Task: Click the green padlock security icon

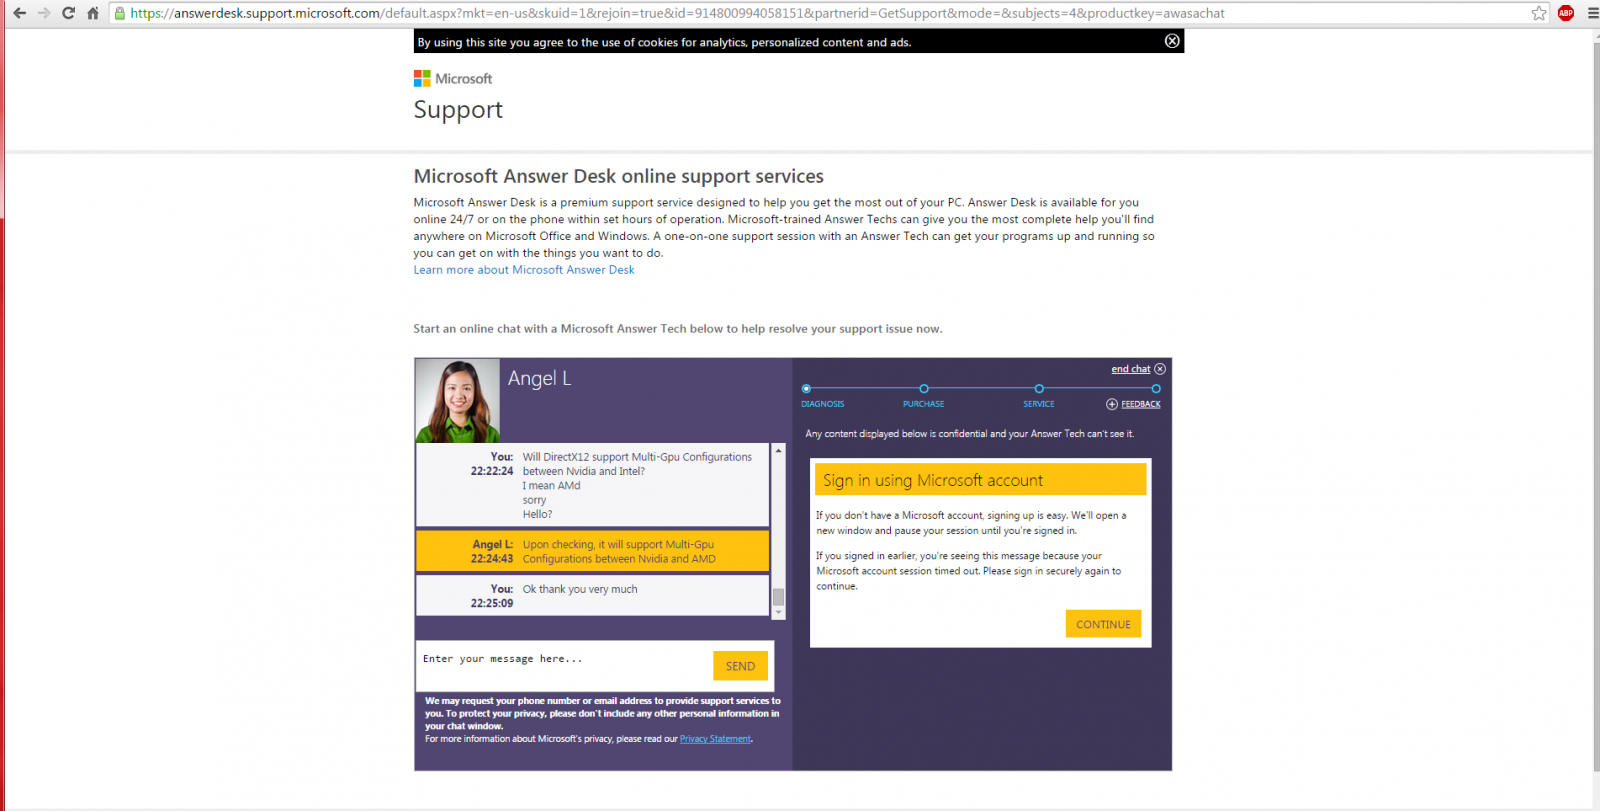Action: (x=120, y=13)
